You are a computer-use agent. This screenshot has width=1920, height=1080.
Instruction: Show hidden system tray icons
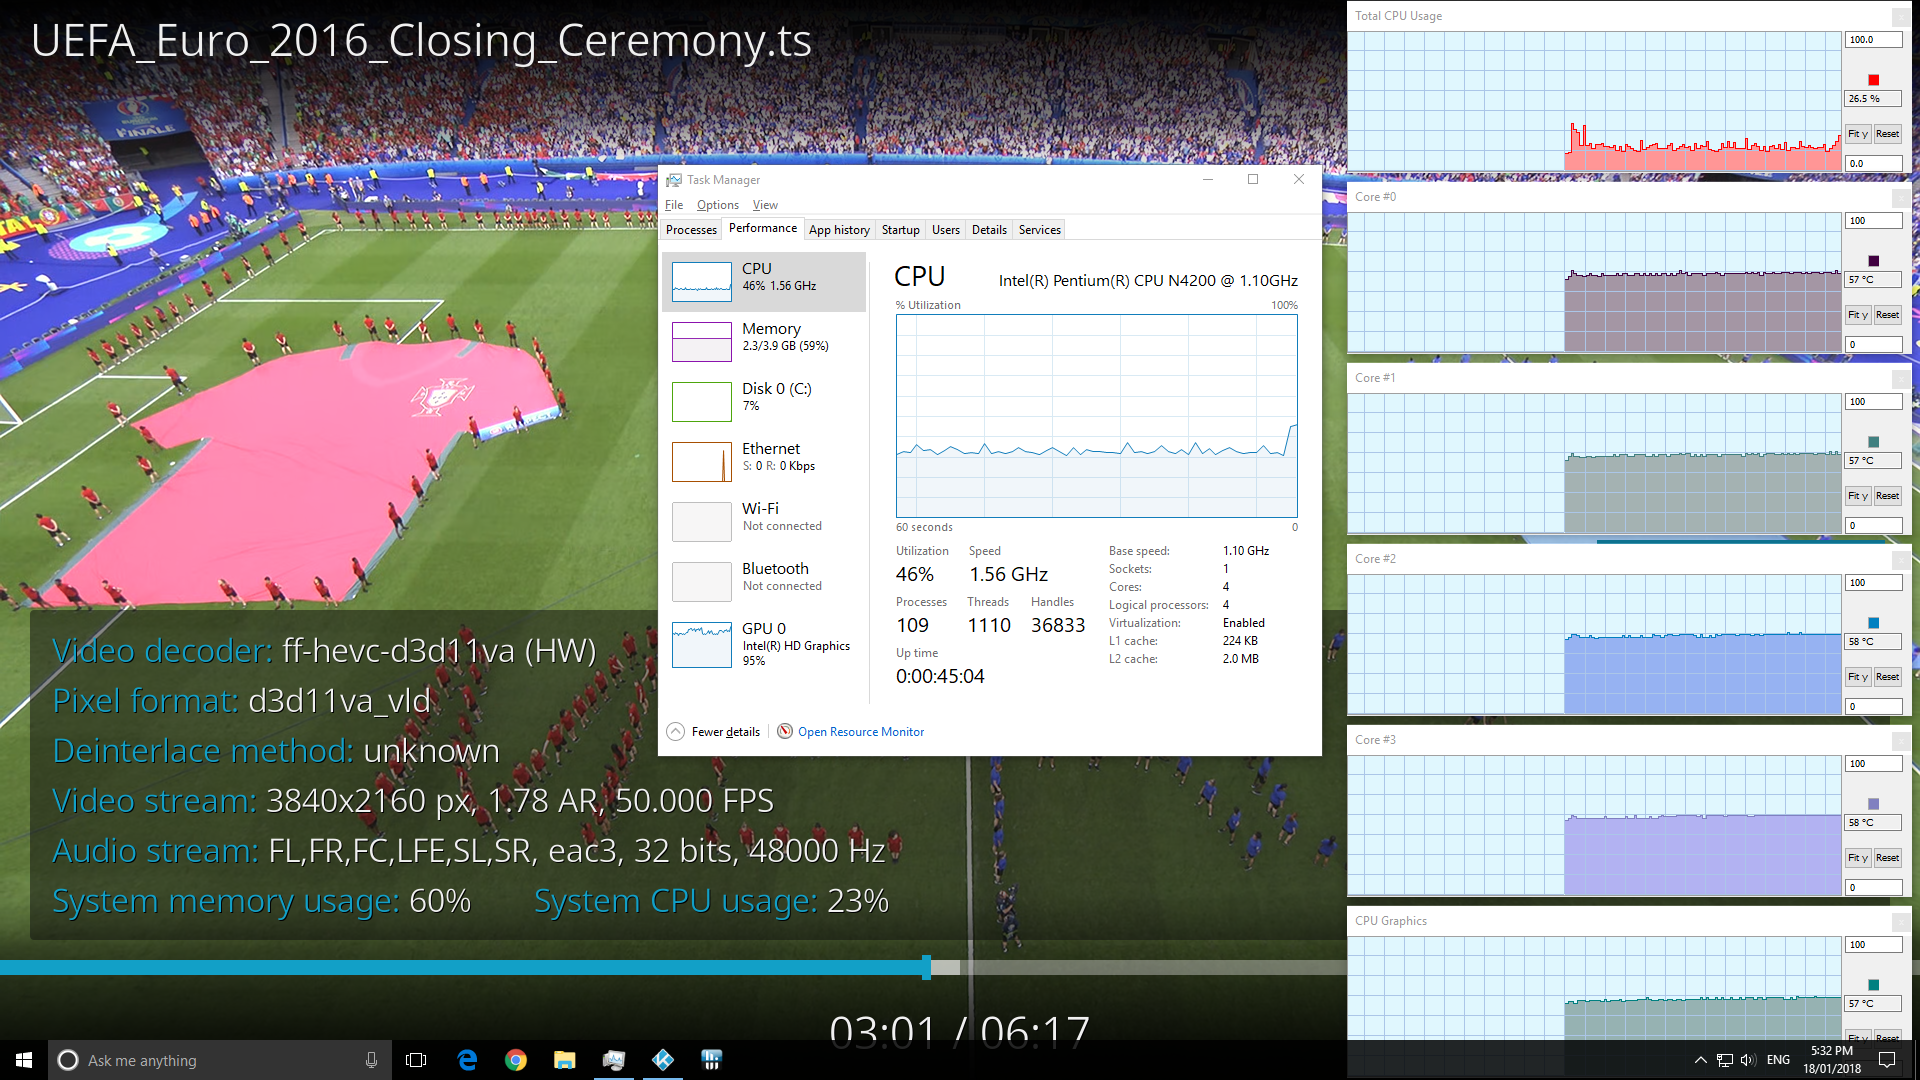pyautogui.click(x=1700, y=1060)
